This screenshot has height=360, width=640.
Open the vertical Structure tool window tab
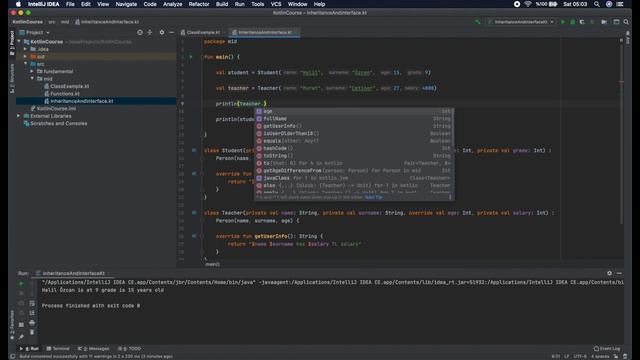coord(12,78)
